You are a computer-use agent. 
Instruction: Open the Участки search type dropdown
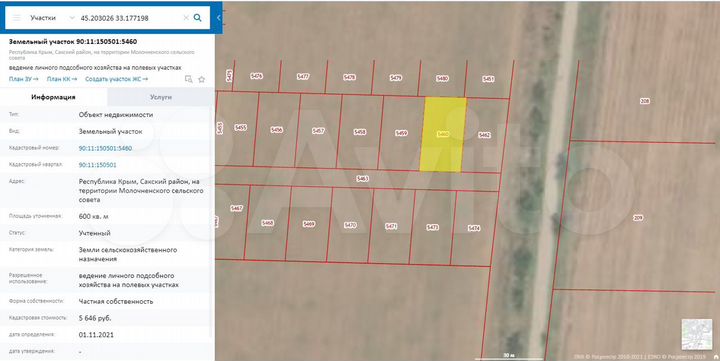pyautogui.click(x=52, y=18)
